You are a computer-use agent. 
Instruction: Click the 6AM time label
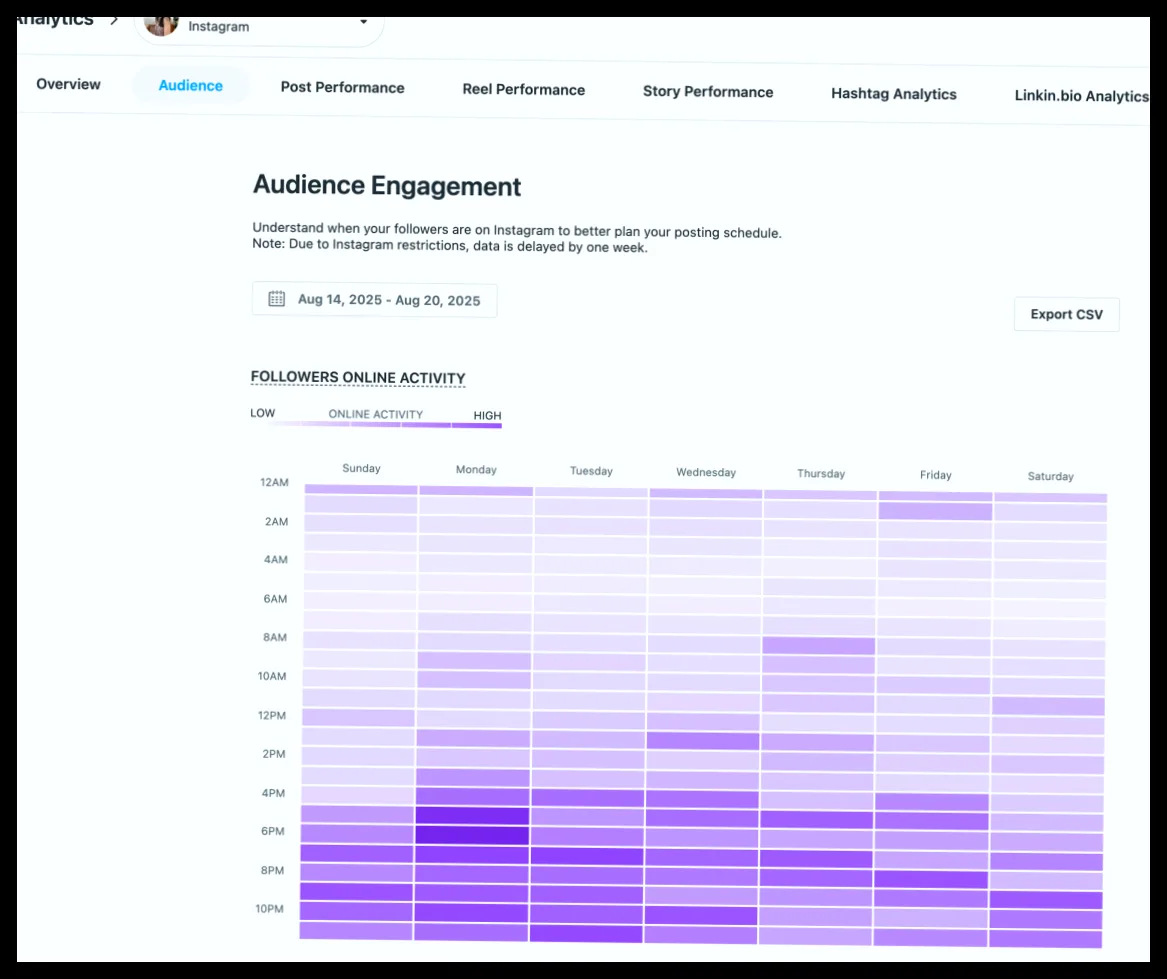(275, 599)
